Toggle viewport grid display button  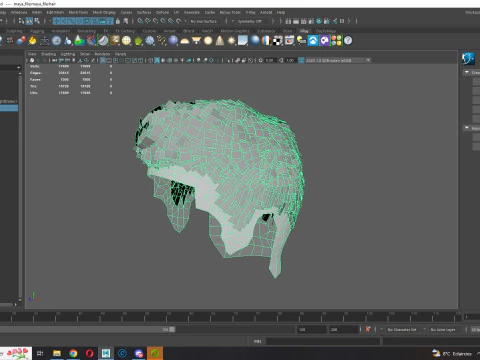pyautogui.click(x=103, y=60)
